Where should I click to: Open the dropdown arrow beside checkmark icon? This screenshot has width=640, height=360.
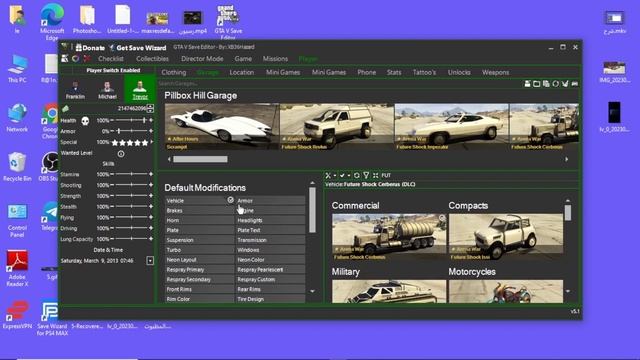click(x=349, y=176)
